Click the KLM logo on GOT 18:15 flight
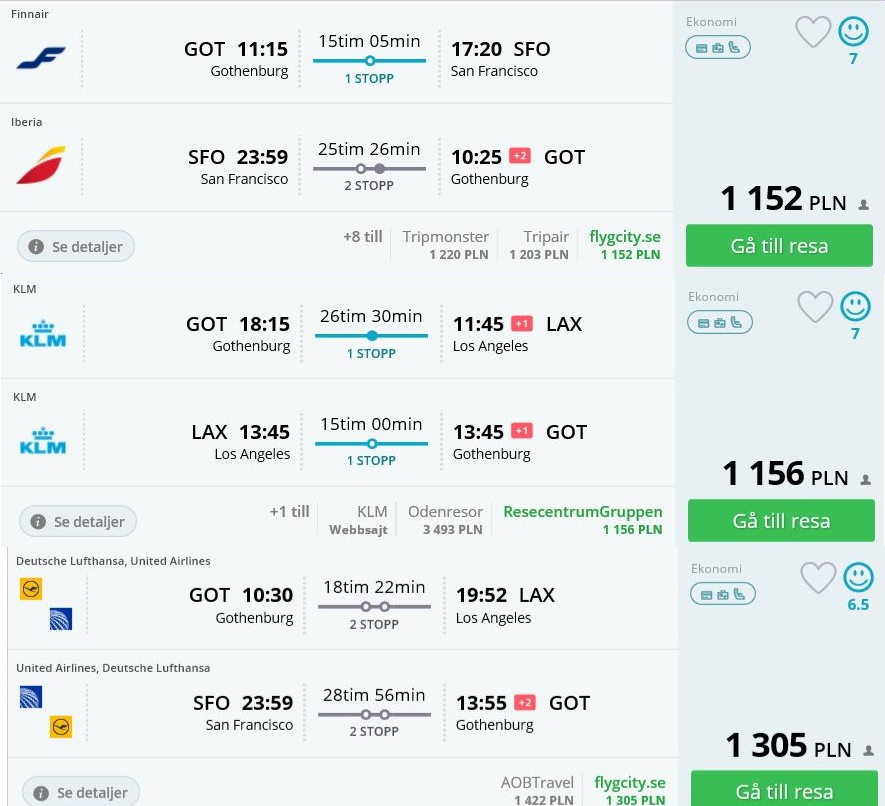The height and width of the screenshot is (806, 885). pyautogui.click(x=43, y=334)
